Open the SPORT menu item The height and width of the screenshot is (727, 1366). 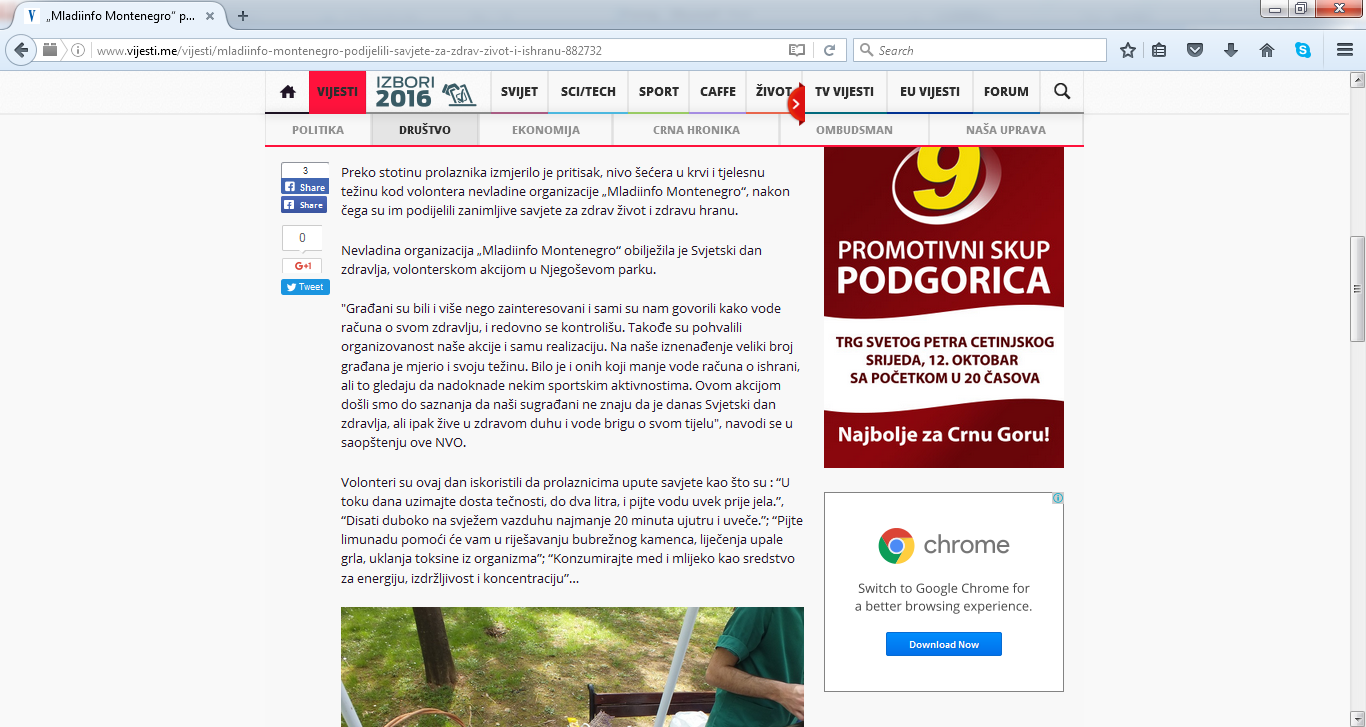pos(659,92)
